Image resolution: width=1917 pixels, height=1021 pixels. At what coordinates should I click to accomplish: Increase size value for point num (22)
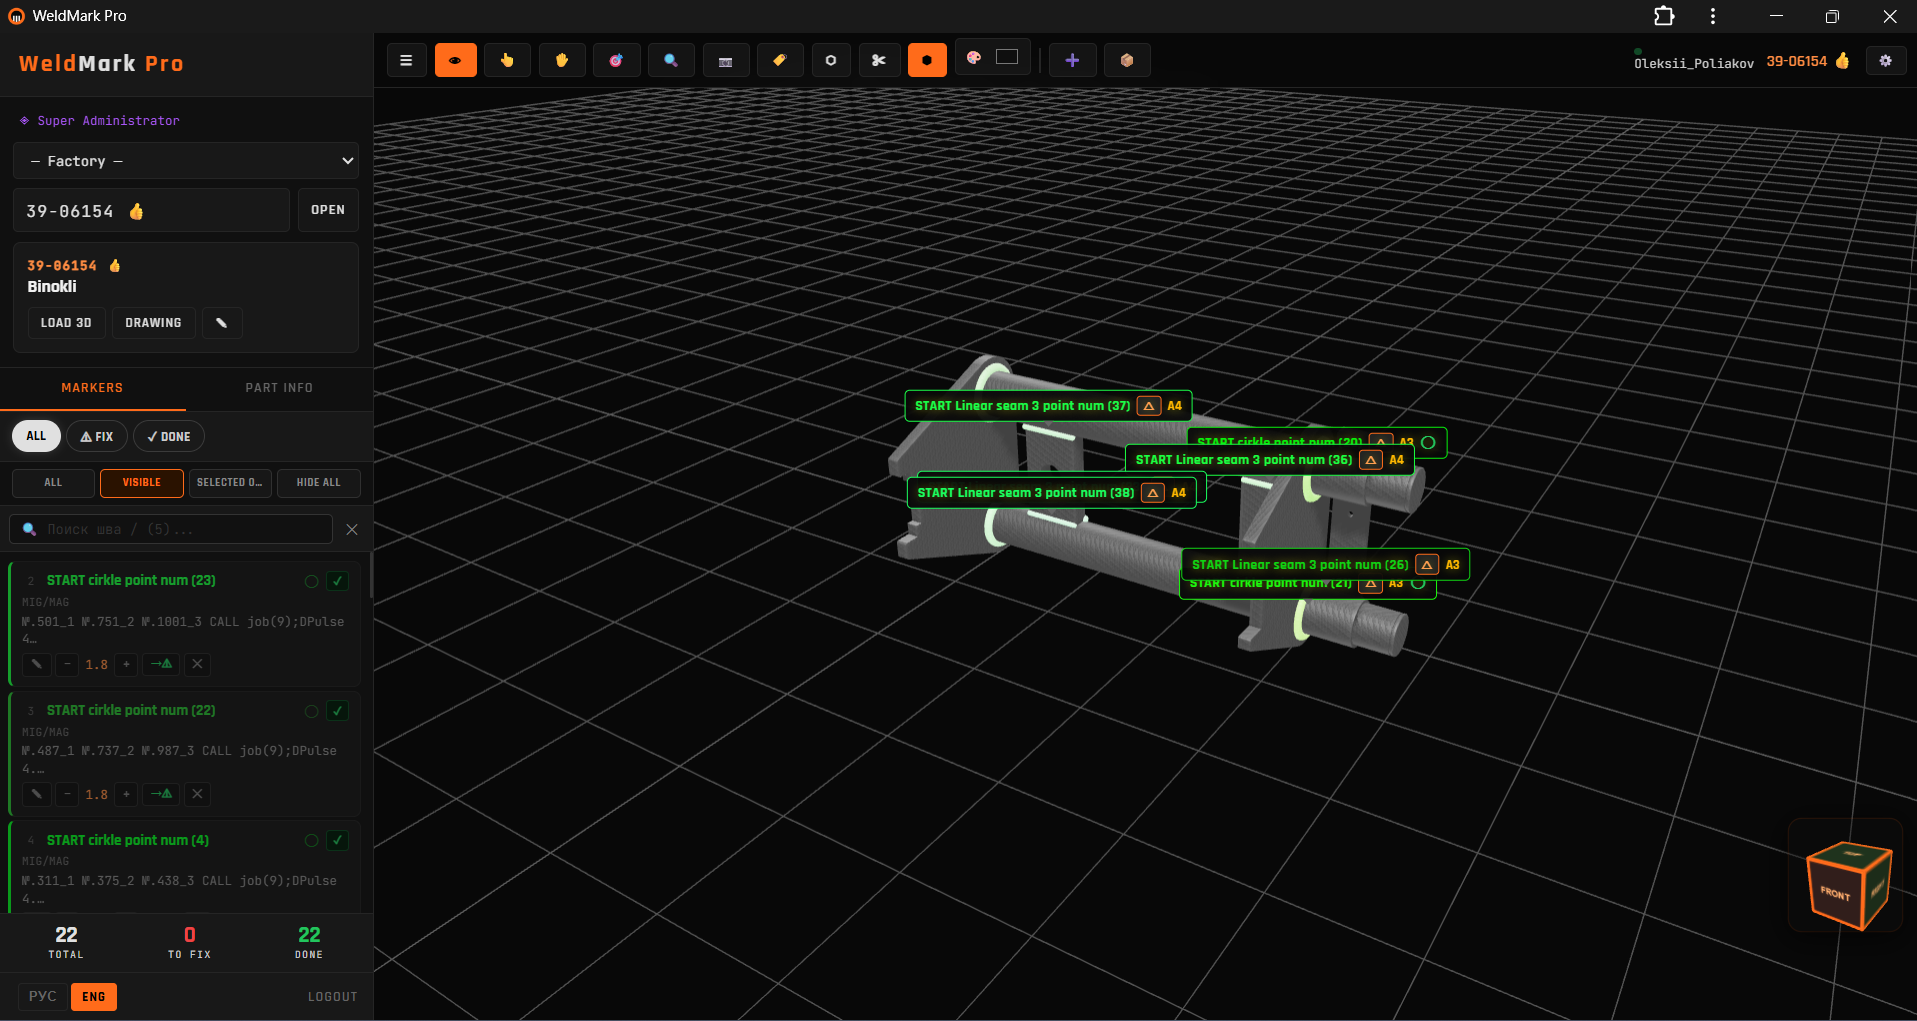coord(126,794)
